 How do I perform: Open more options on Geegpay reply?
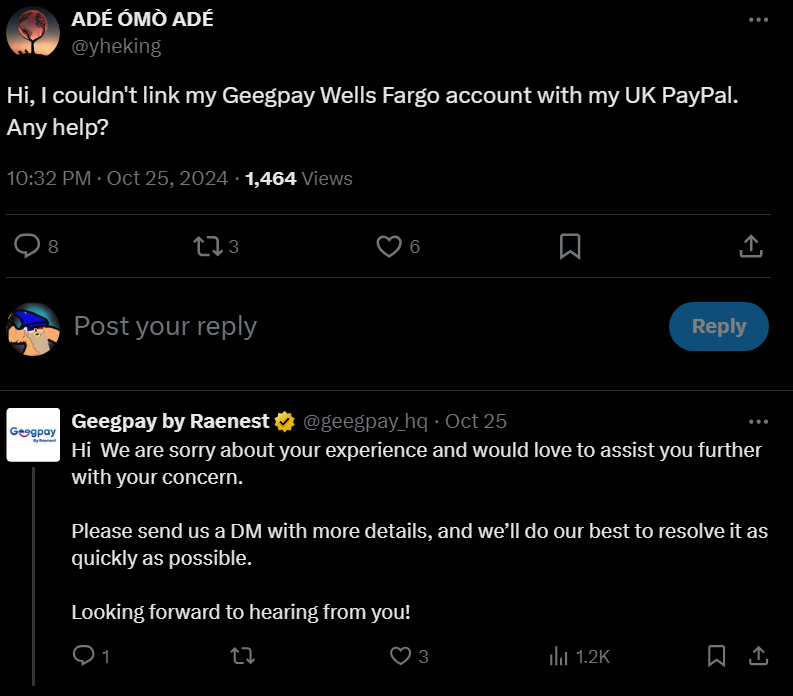(759, 421)
